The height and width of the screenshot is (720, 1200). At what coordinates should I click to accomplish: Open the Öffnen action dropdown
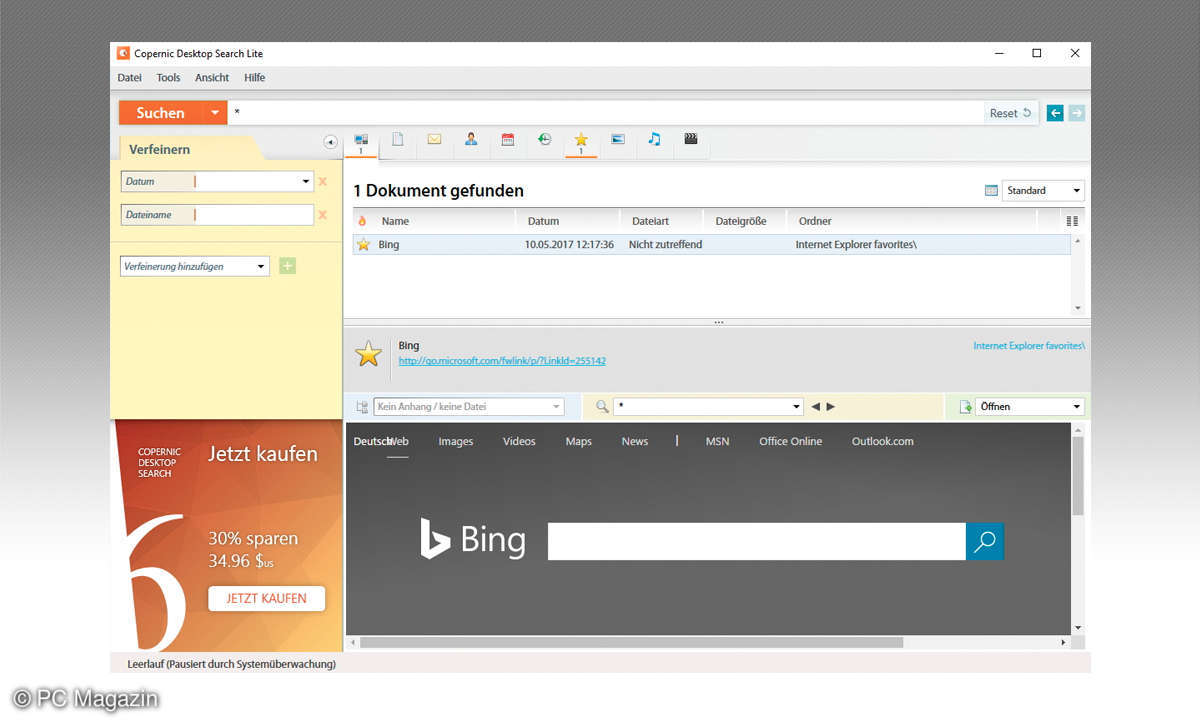1077,407
